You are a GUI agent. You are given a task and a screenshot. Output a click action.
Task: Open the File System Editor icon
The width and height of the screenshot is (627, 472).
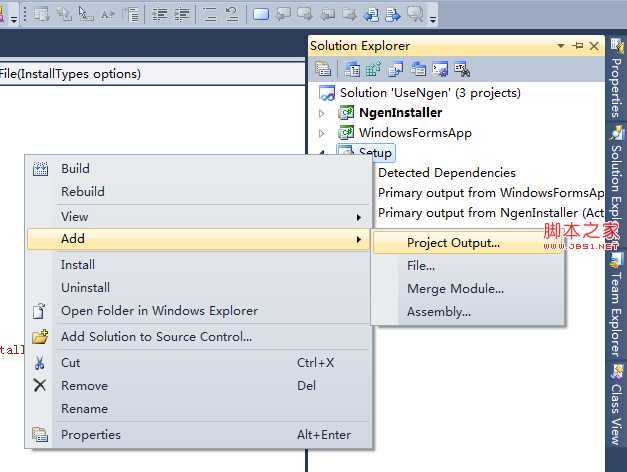[351, 69]
